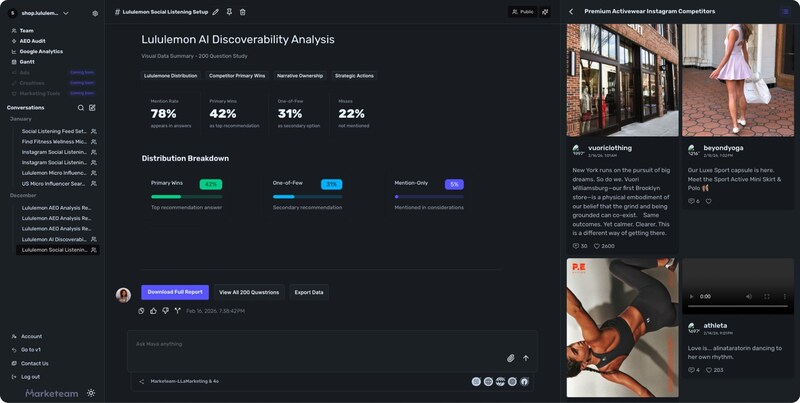This screenshot has width=800, height=403.
Task: Delete conversation using the trash icon
Action: [x=242, y=12]
